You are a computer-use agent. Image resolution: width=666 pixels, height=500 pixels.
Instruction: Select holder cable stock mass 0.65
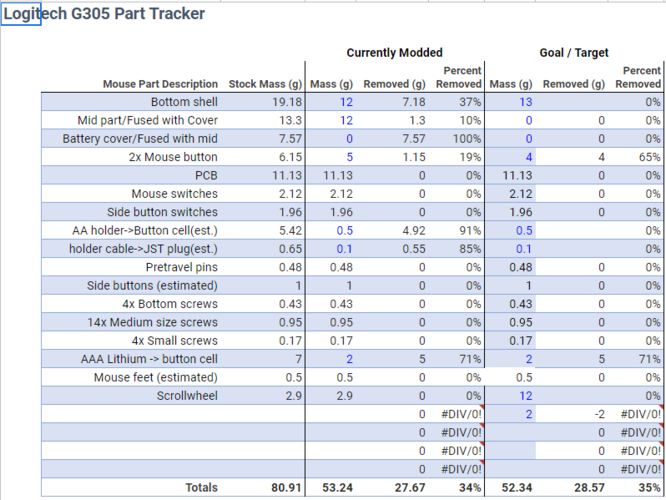click(290, 249)
